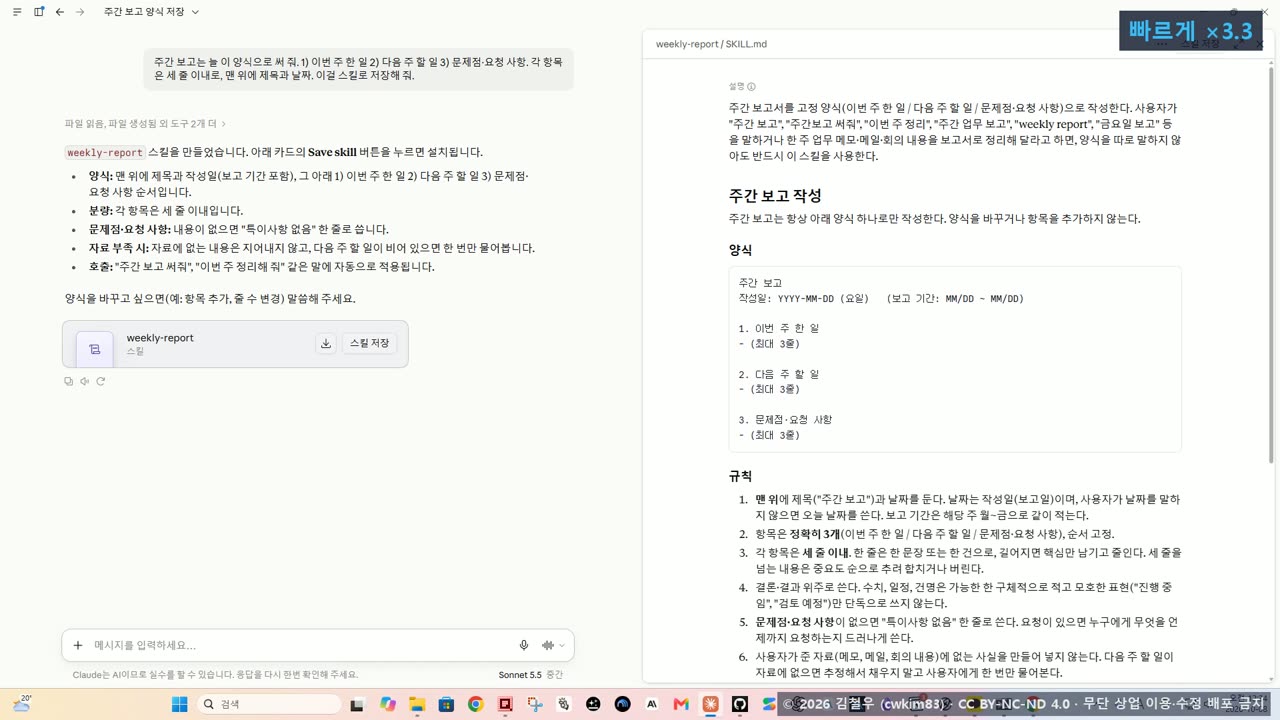This screenshot has height=720, width=1280.
Task: Read the response aloud with speaker icon
Action: [x=84, y=381]
